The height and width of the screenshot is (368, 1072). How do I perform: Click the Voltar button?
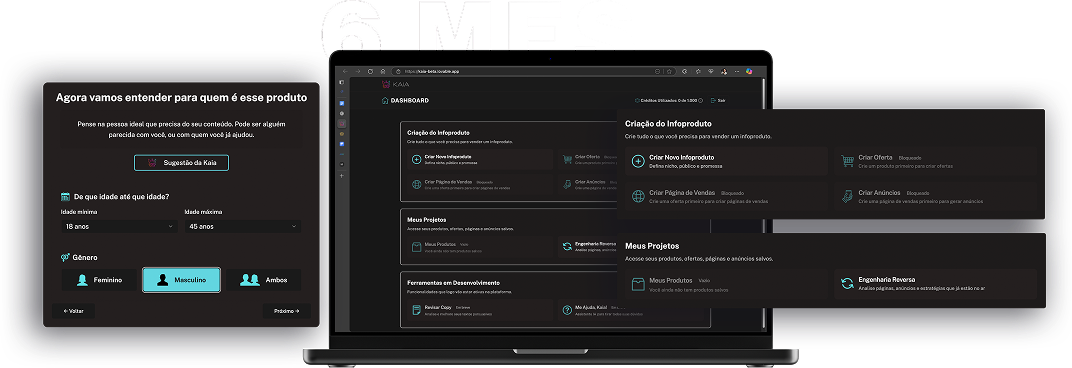73,311
